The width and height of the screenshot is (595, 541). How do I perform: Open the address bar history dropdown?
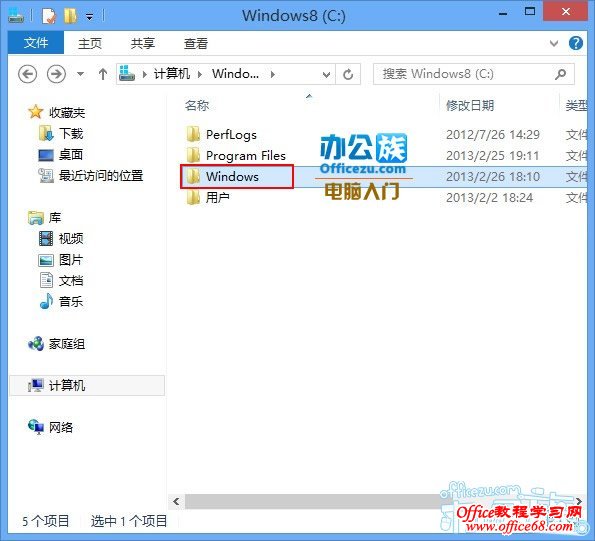326,74
